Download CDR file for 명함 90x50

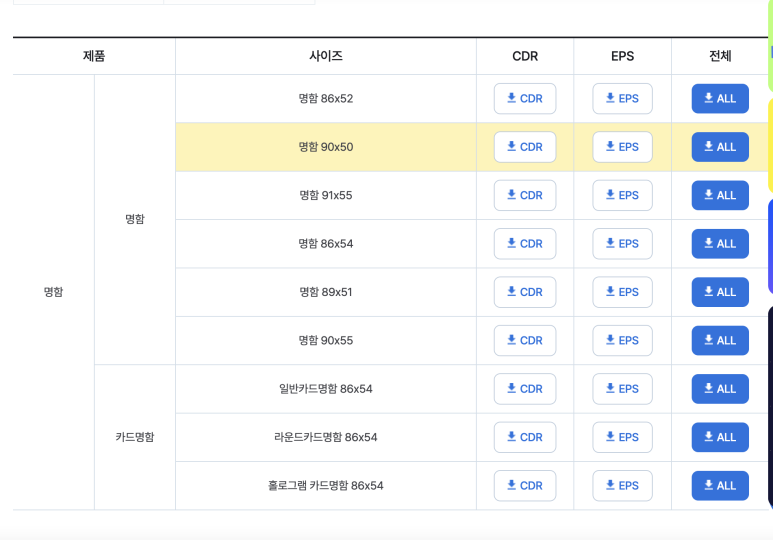click(525, 147)
